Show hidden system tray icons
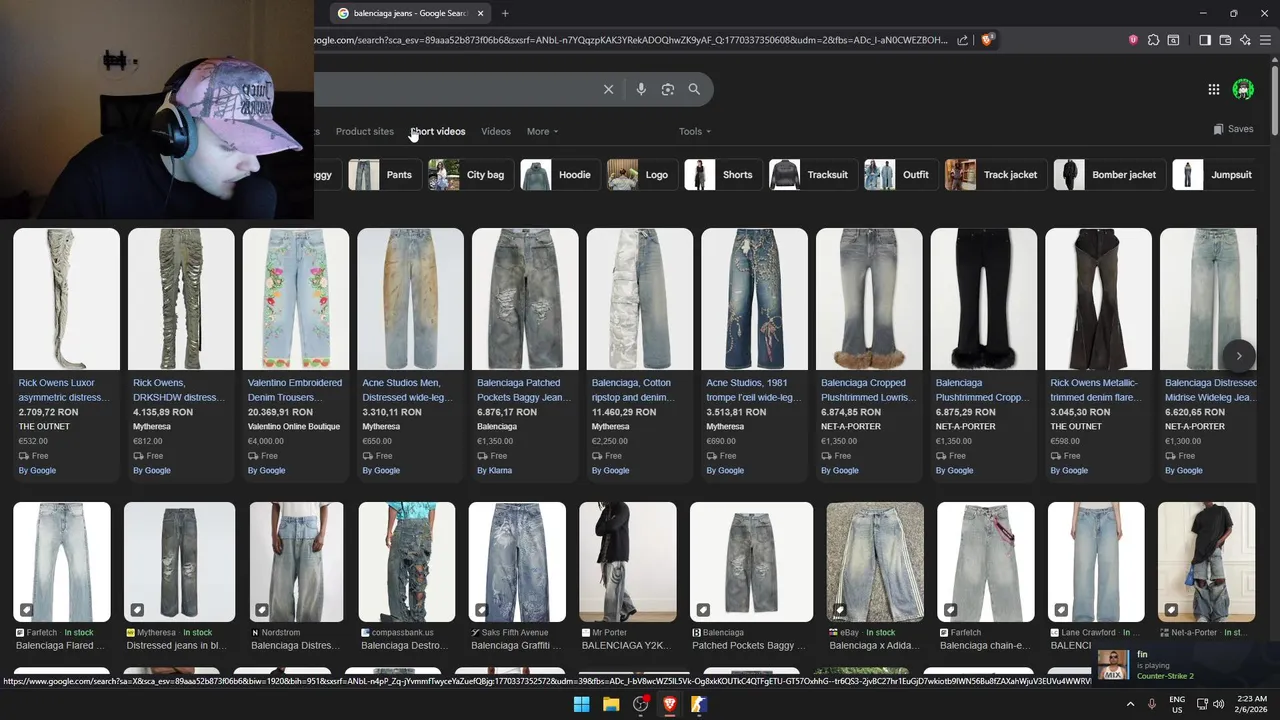The height and width of the screenshot is (720, 1280). pos(1131,704)
